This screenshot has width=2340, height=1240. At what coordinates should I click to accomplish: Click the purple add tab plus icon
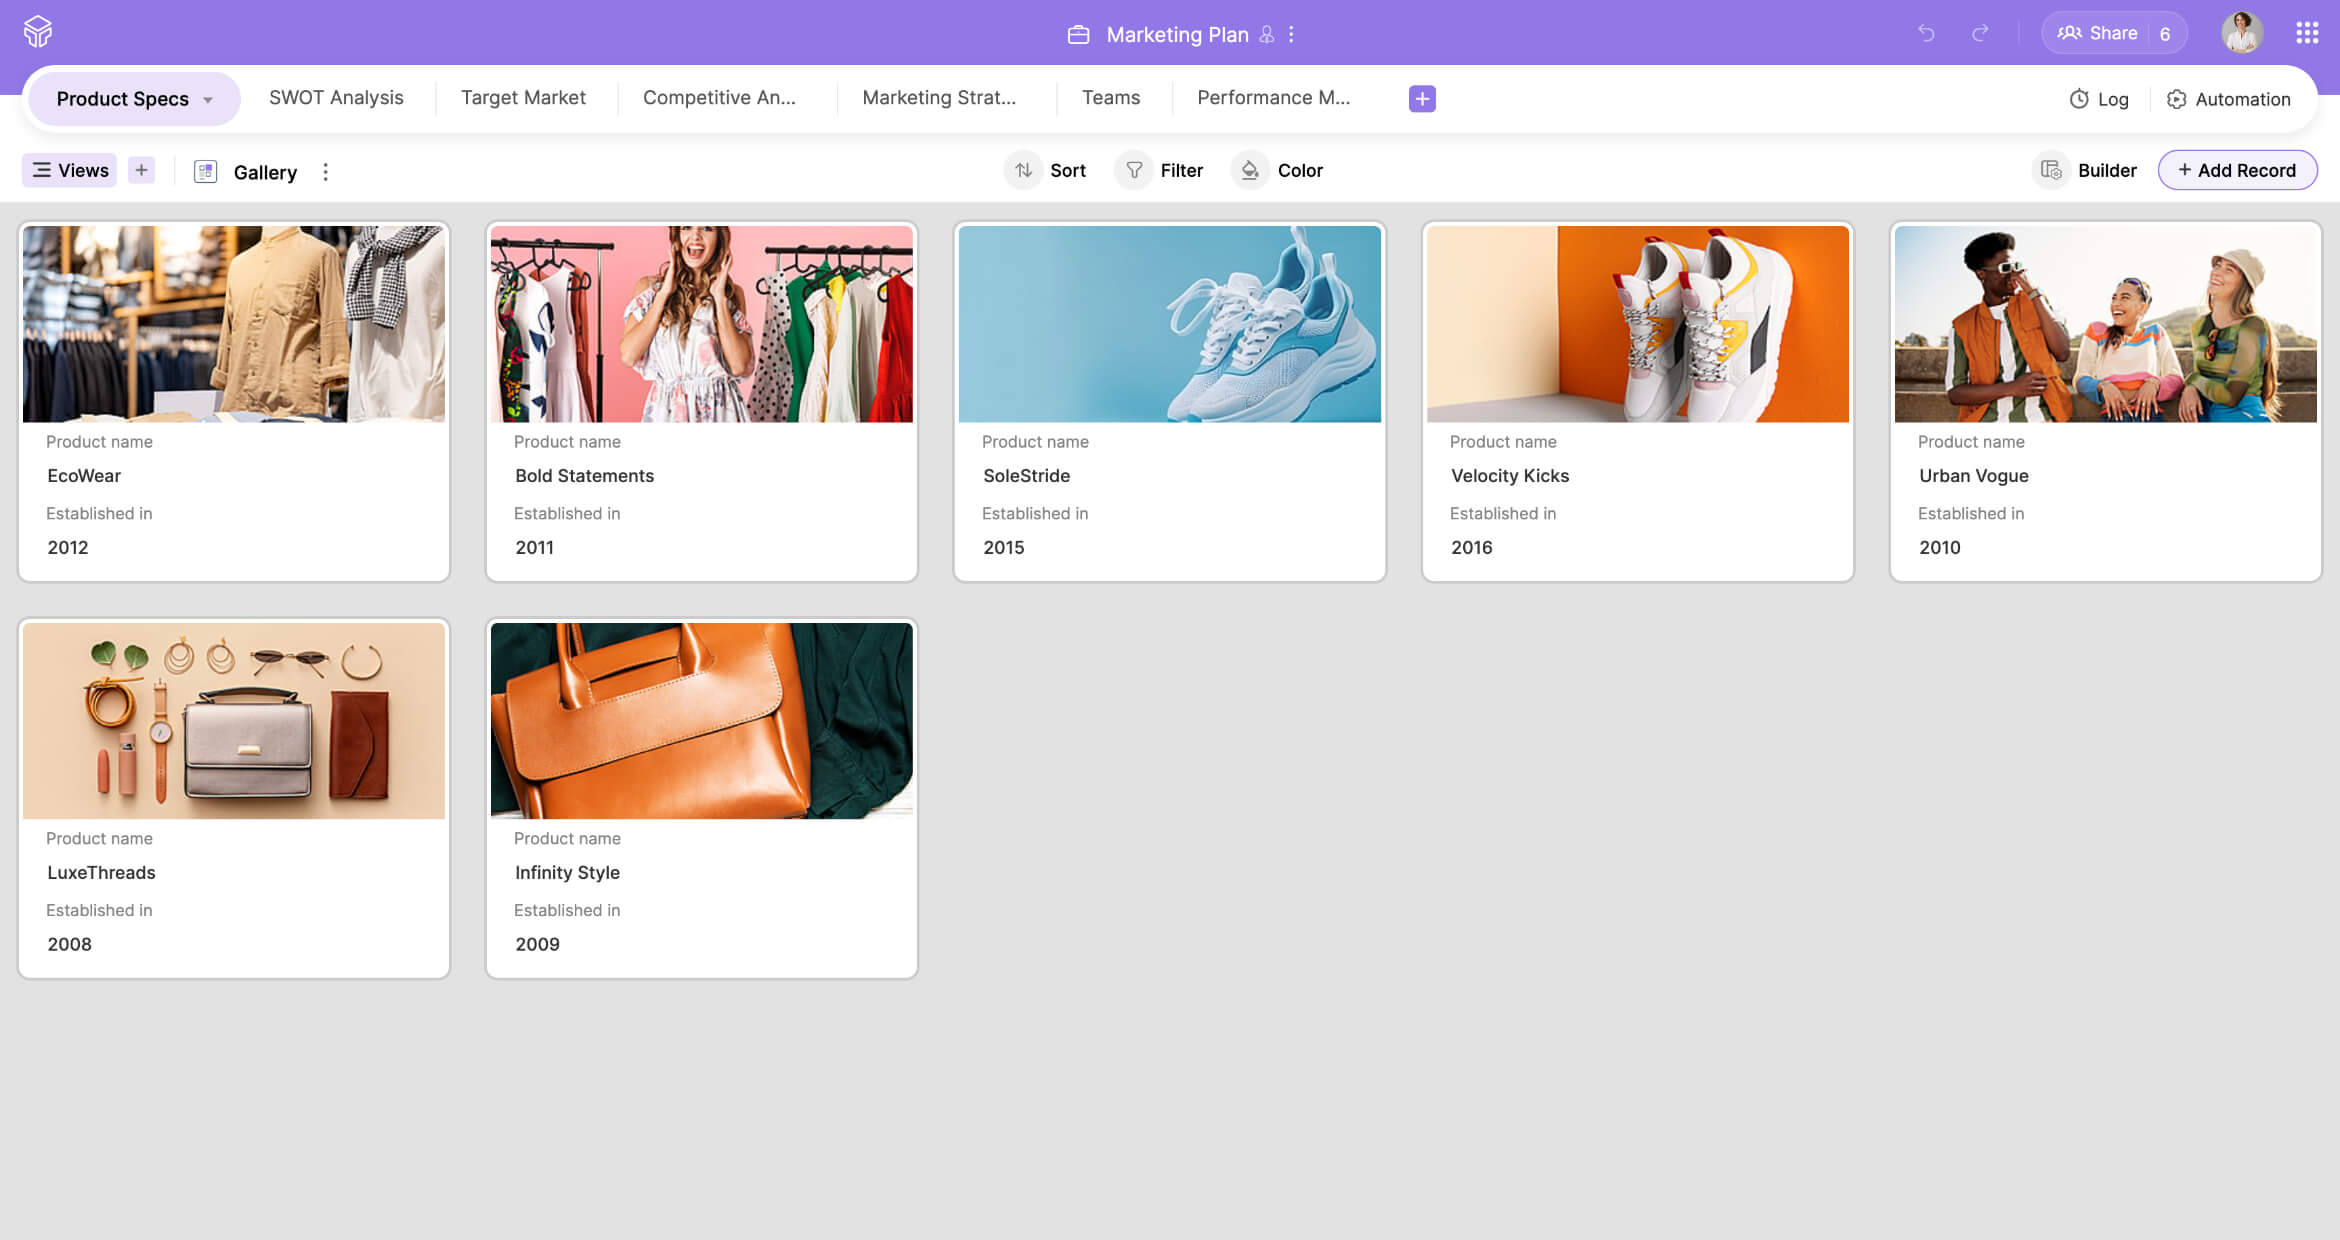coord(1422,98)
